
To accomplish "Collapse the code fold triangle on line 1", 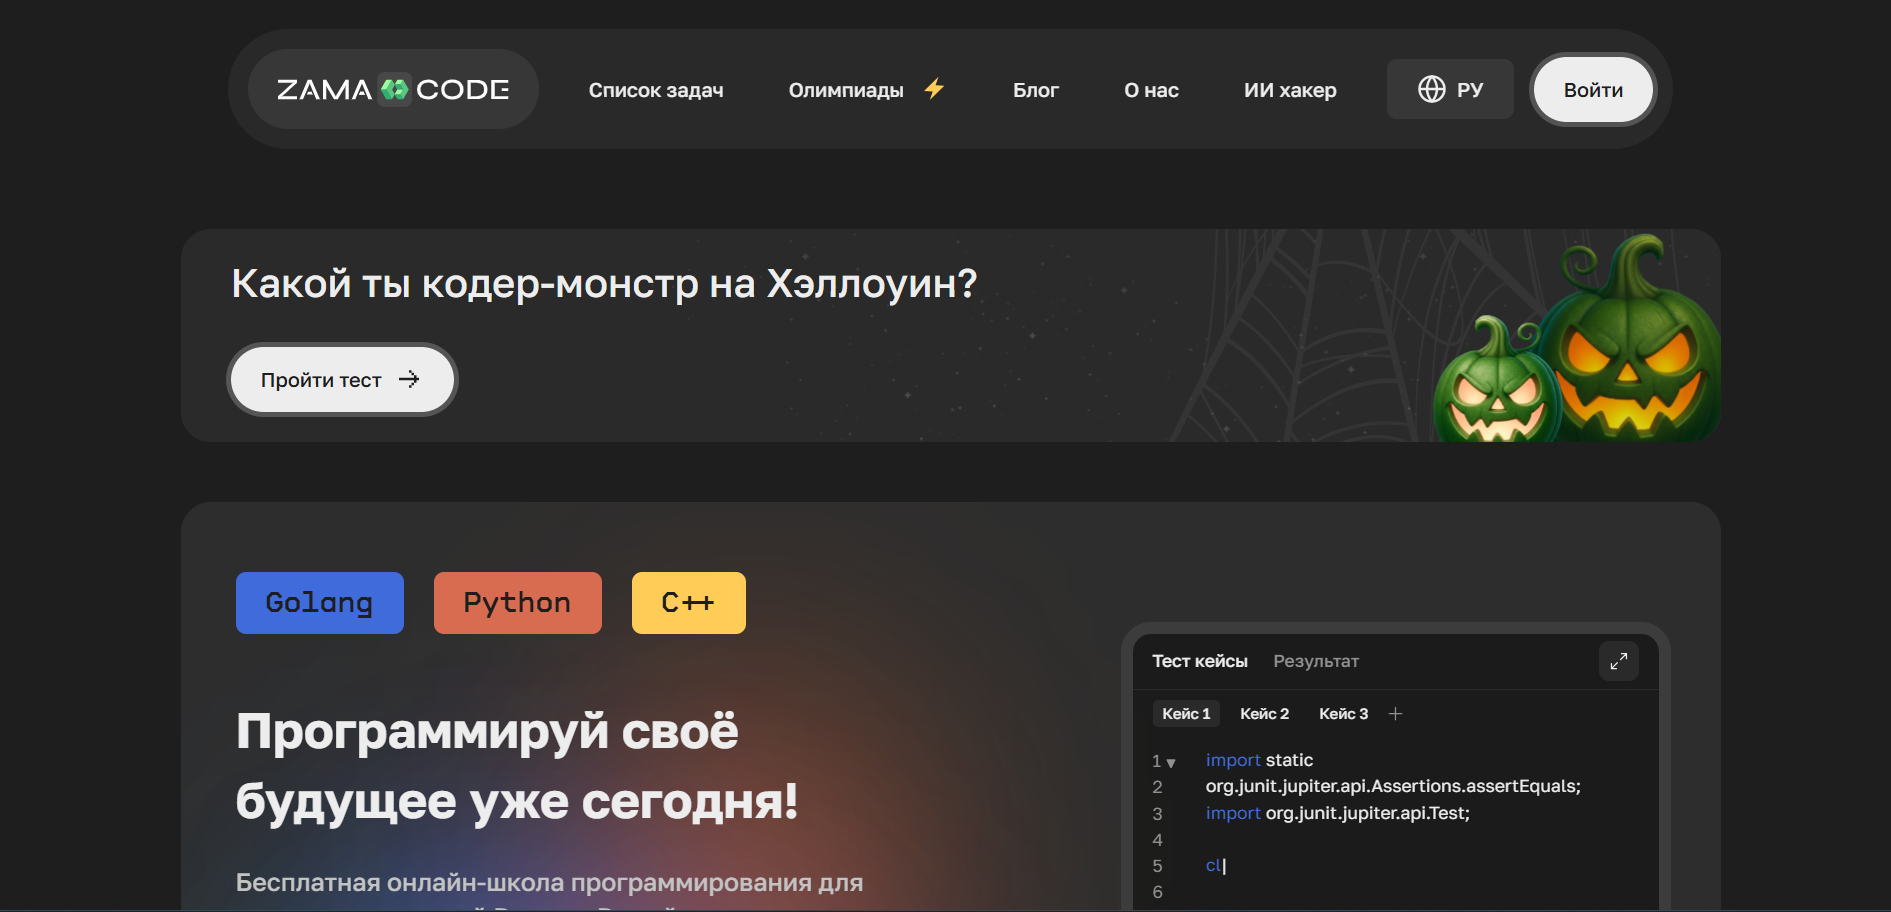I will coord(1171,761).
